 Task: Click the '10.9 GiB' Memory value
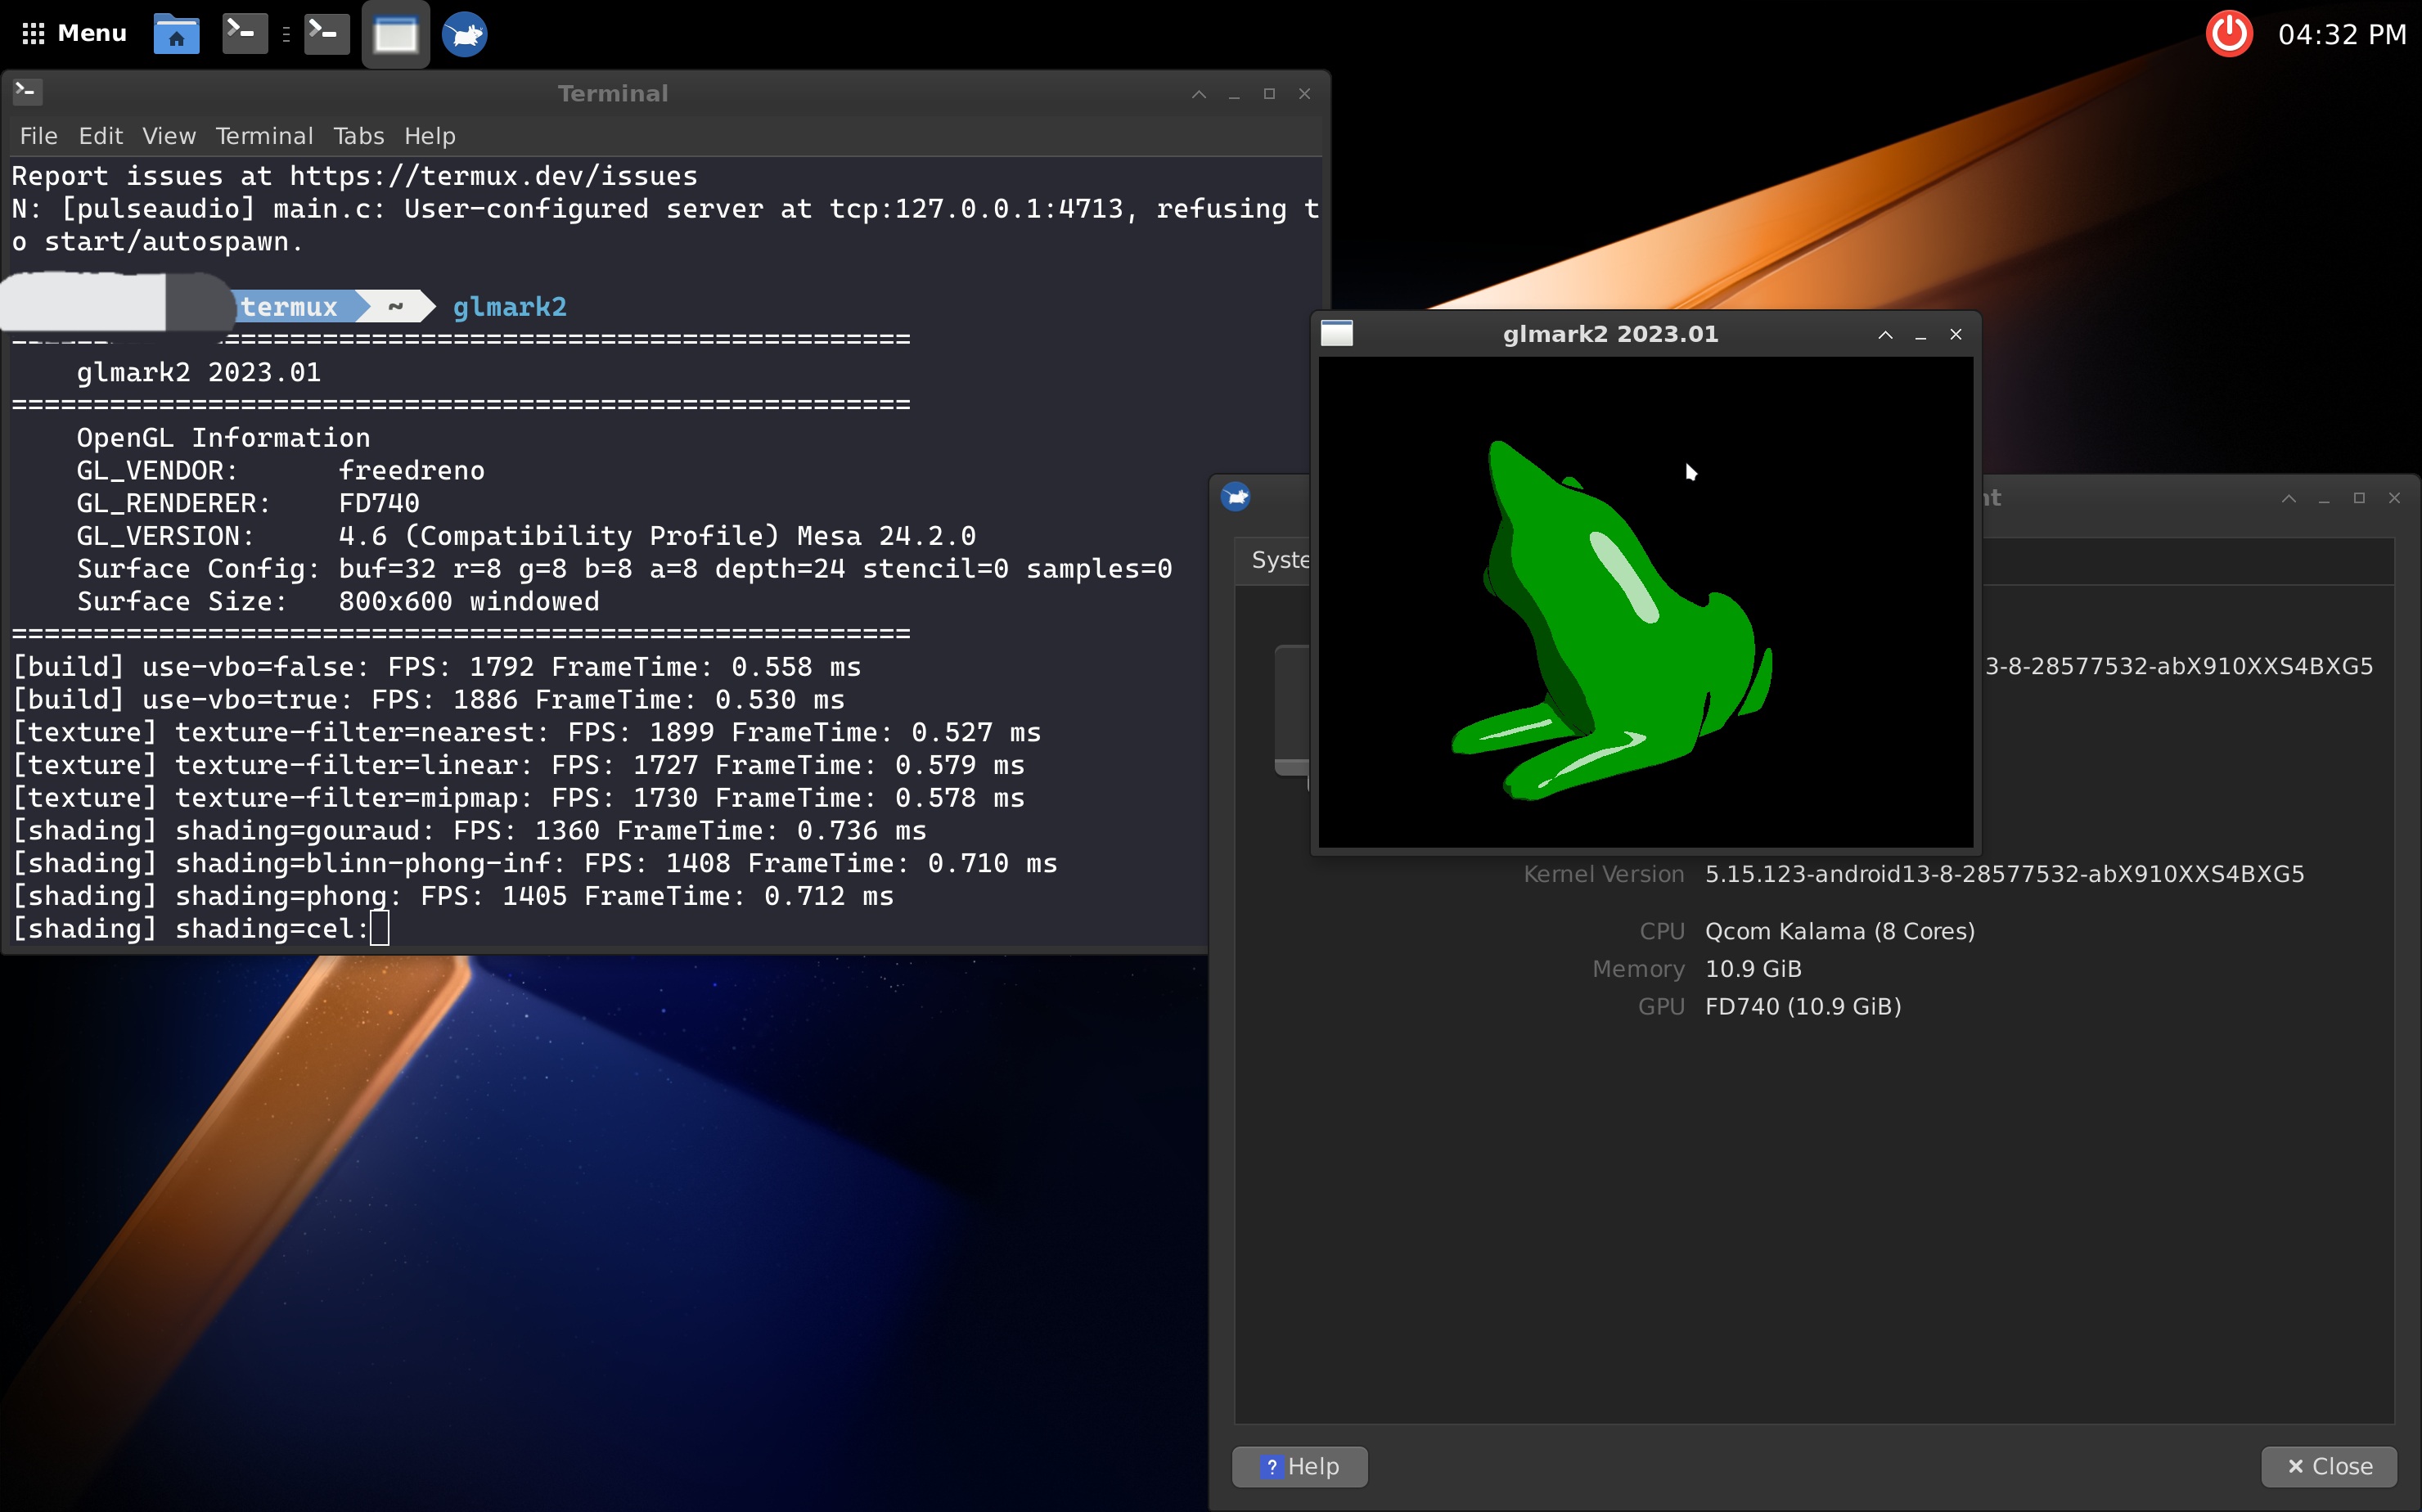(x=1753, y=968)
